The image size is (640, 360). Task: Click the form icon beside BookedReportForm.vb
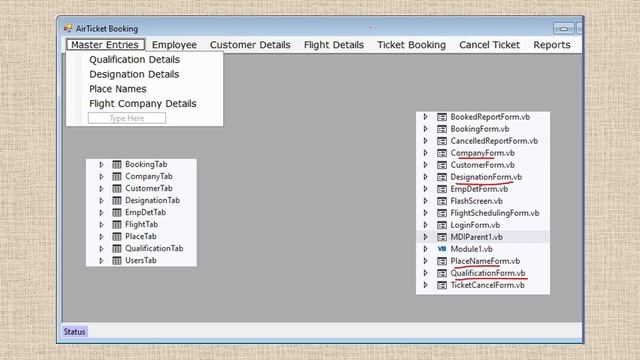(x=442, y=117)
